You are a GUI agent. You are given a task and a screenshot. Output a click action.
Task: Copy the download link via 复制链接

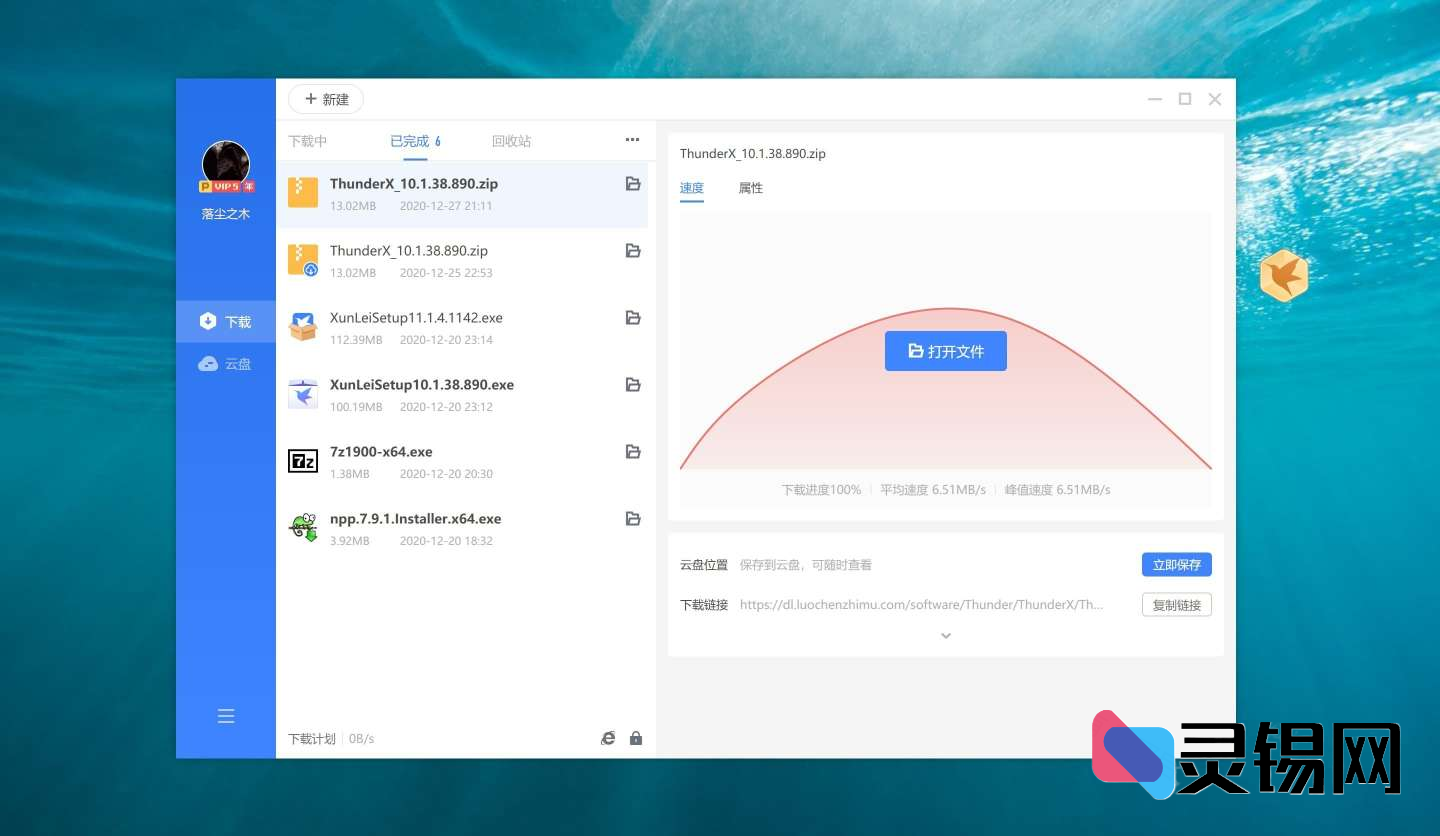[x=1176, y=604]
